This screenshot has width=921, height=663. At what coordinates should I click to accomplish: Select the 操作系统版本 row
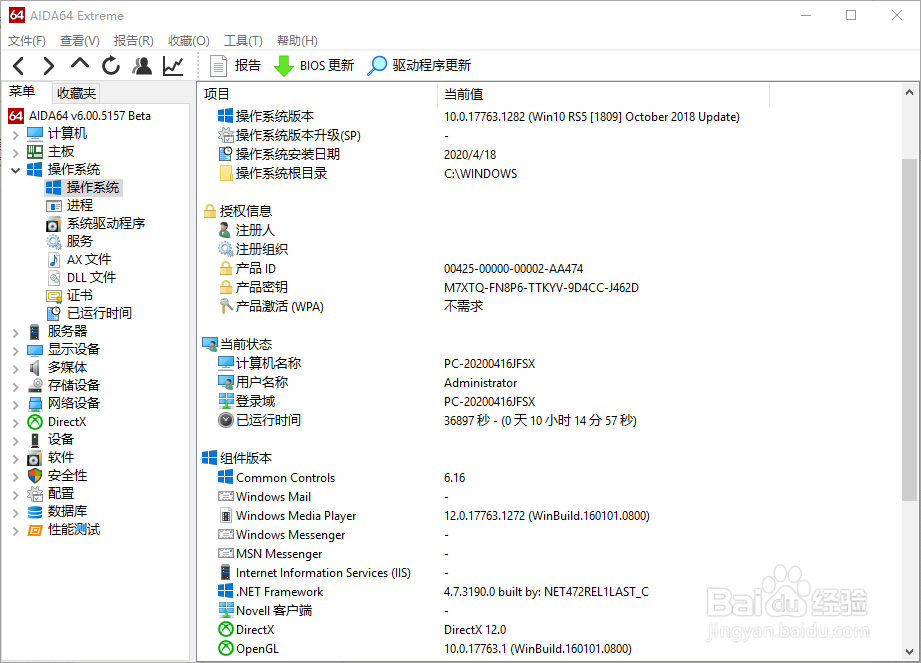click(548, 116)
